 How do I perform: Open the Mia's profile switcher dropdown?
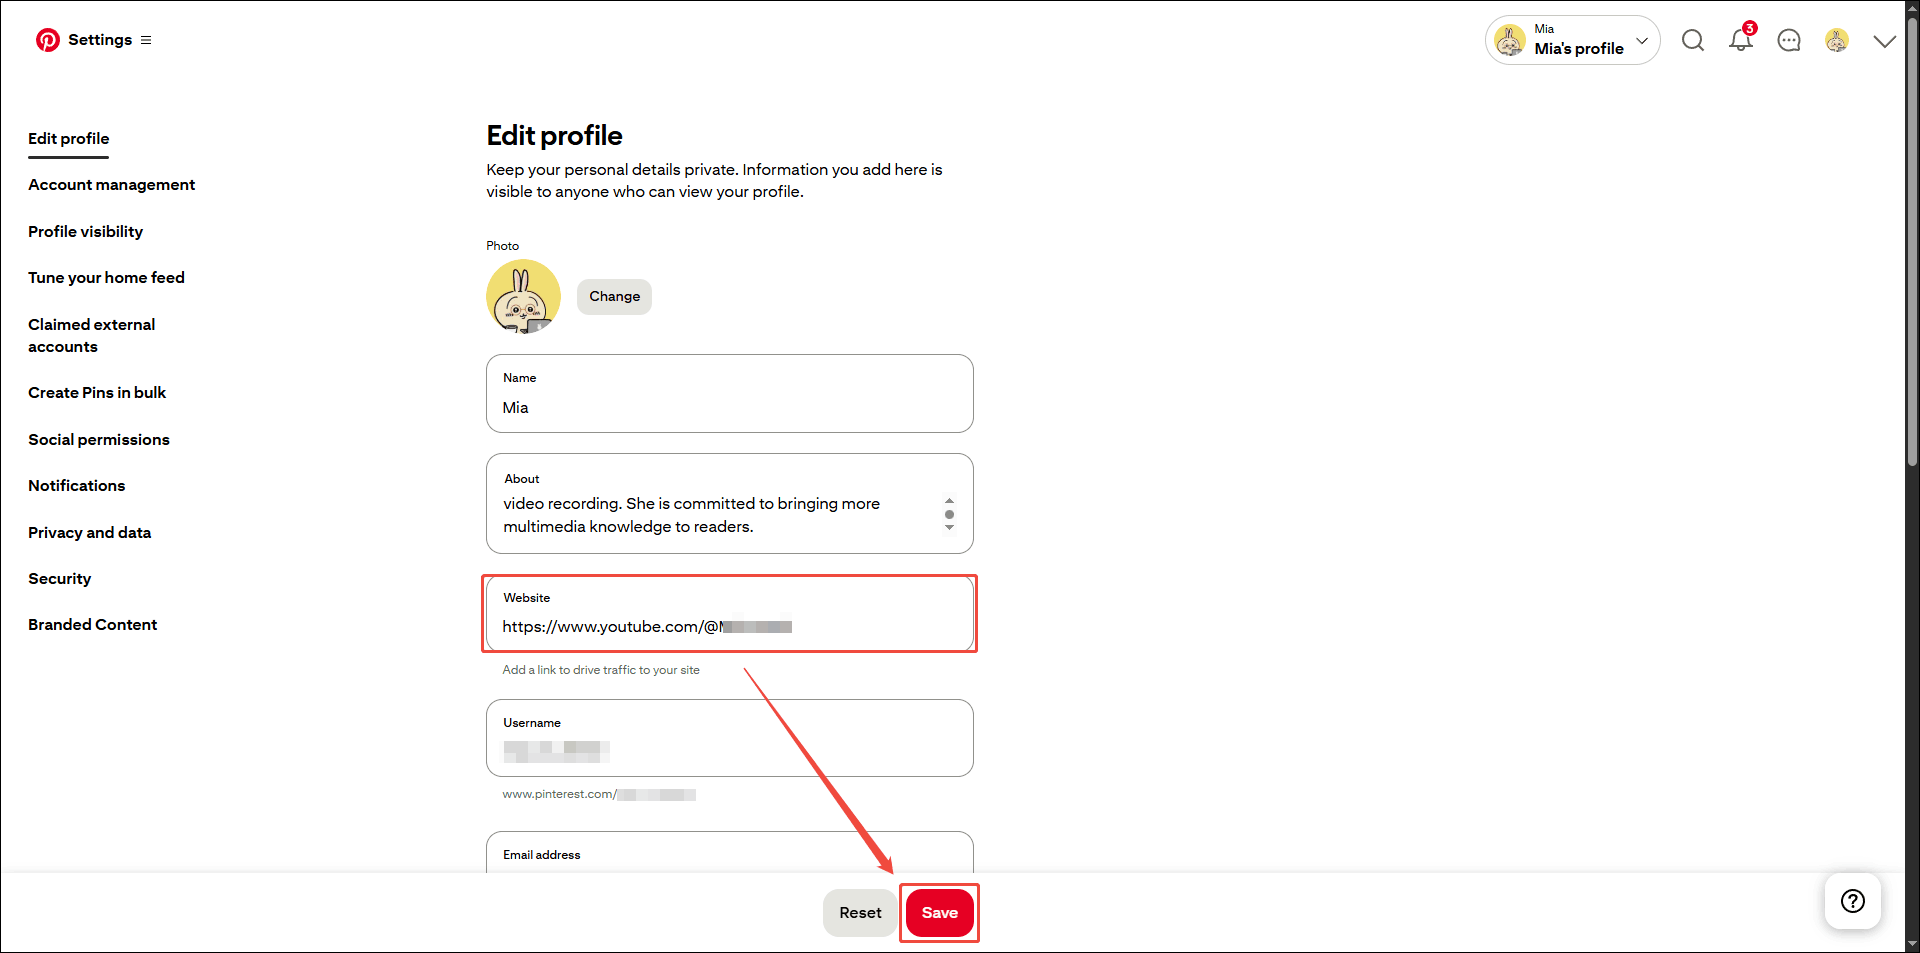(x=1572, y=40)
